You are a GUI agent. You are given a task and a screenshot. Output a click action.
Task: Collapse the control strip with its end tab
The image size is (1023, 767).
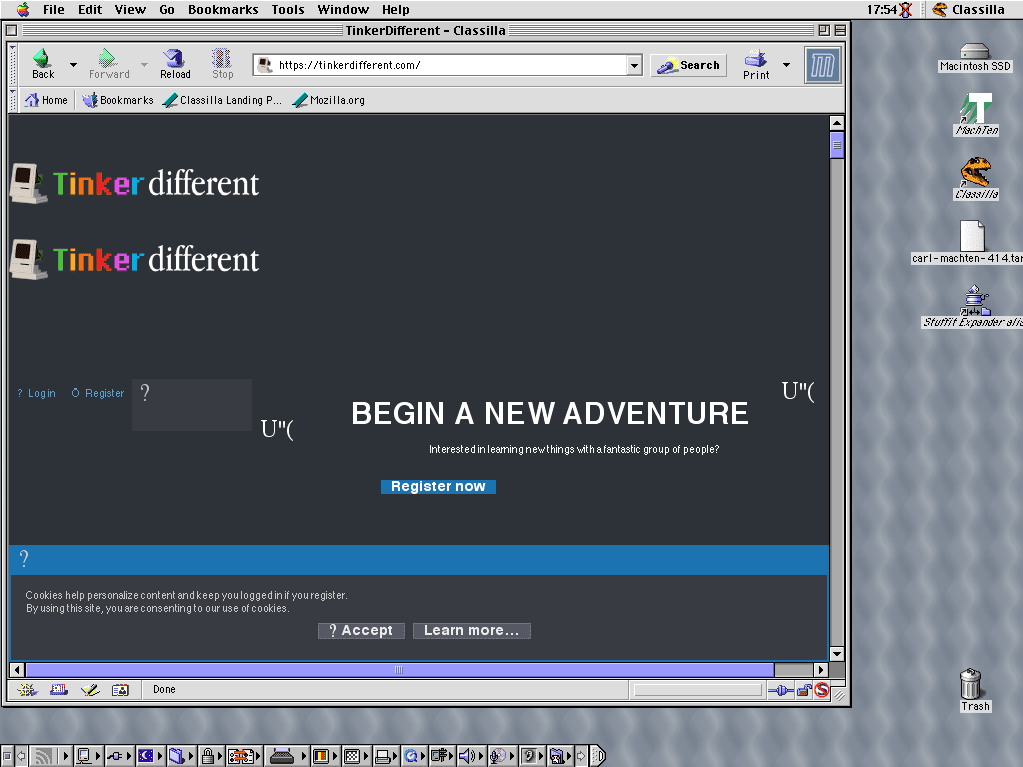tap(598, 756)
